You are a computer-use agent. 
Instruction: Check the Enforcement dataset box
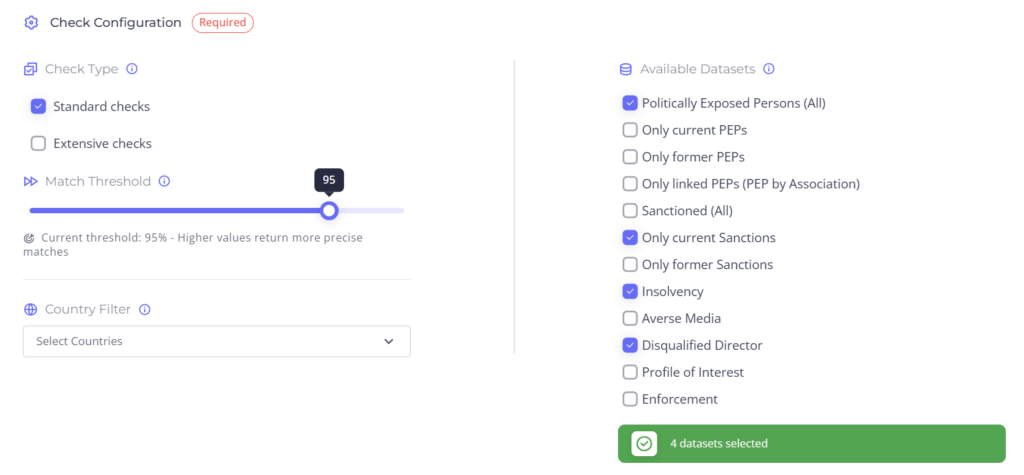630,400
